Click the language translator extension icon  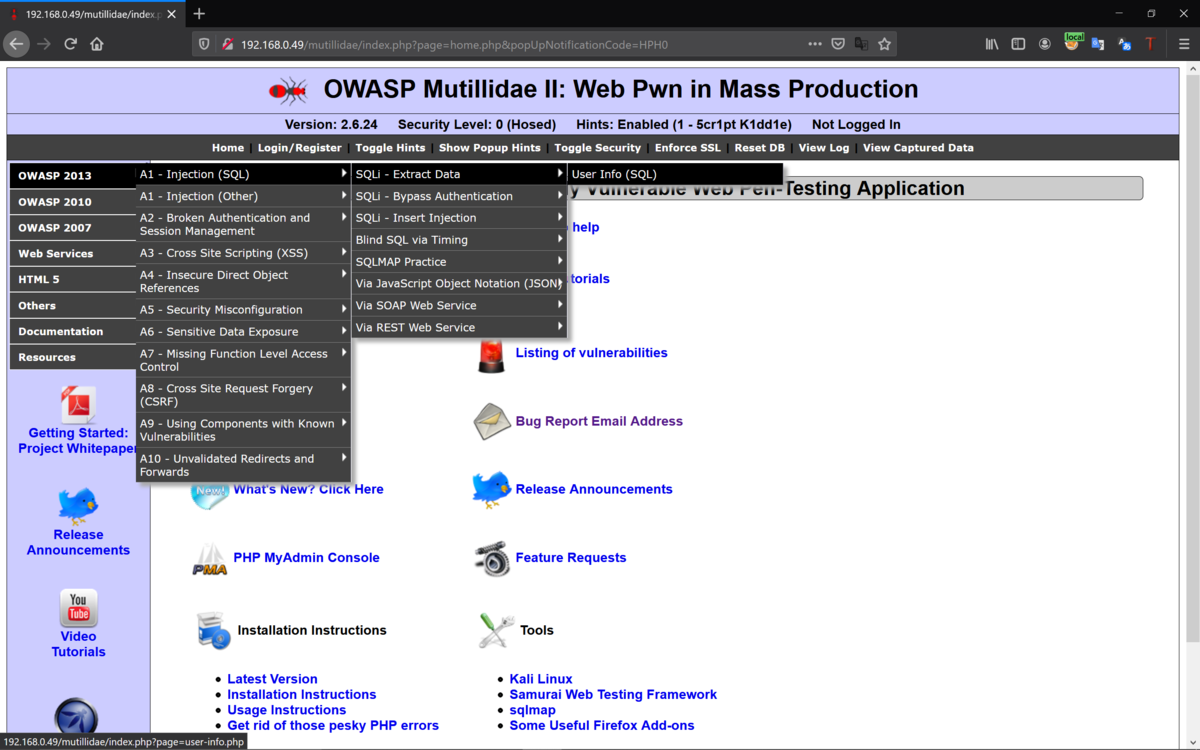pyautogui.click(x=1124, y=44)
